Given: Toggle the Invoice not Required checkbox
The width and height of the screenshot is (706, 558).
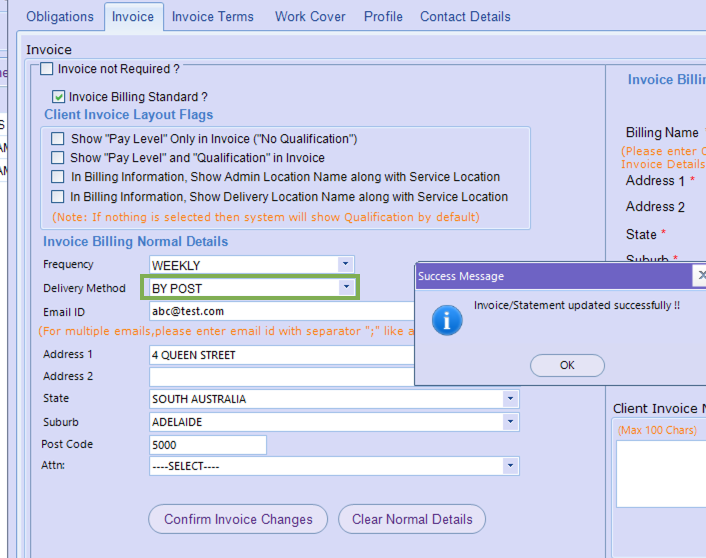Looking at the screenshot, I should (x=46, y=69).
